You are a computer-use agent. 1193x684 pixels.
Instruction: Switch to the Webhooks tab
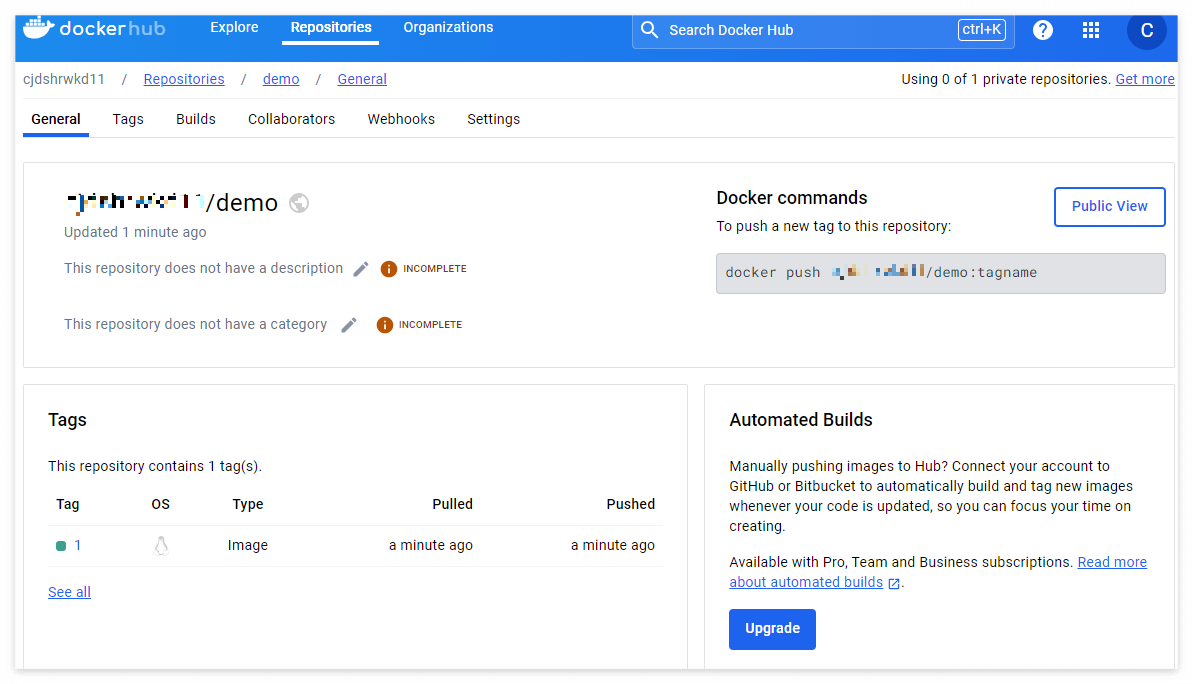tap(401, 119)
